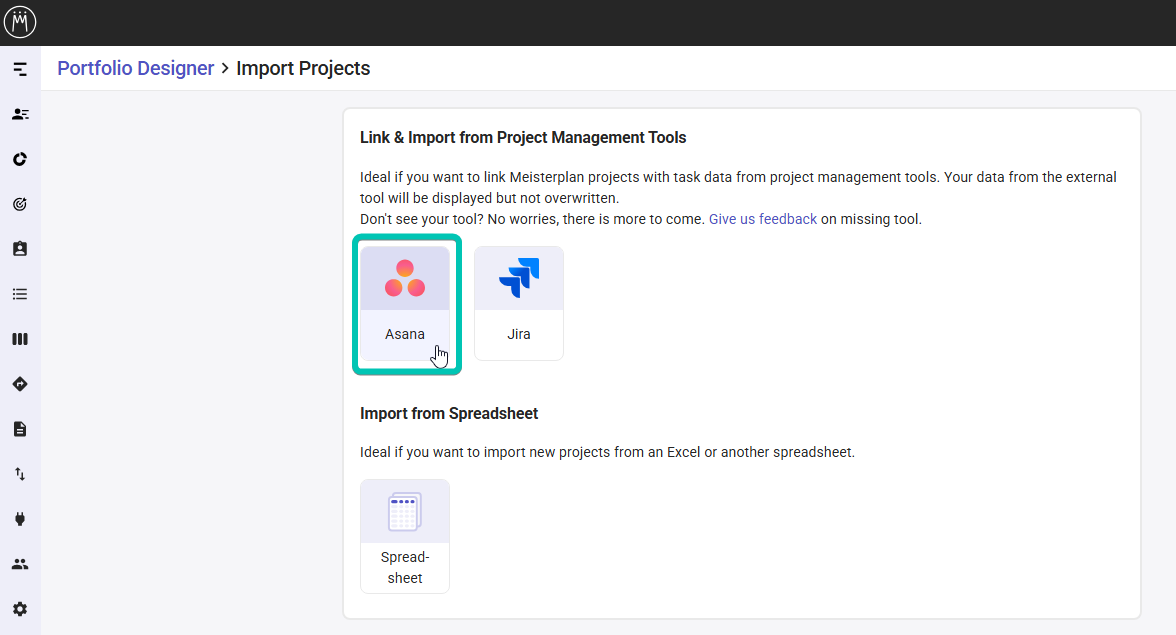1176x635 pixels.
Task: Open Settings with the gear icon
Action: click(x=20, y=608)
